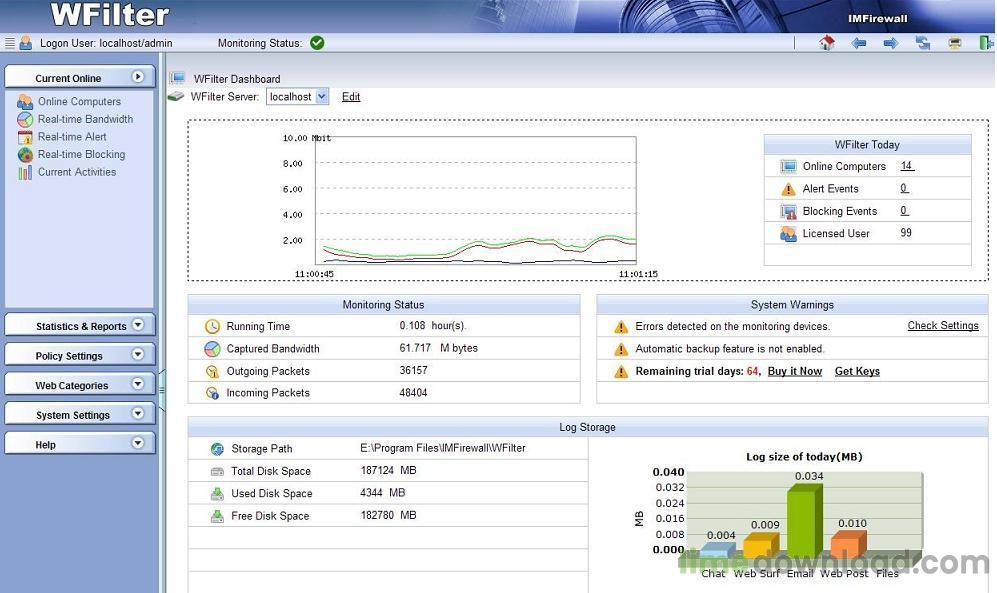The height and width of the screenshot is (593, 997).
Task: Open Online Computers count 14 link
Action: 907,165
